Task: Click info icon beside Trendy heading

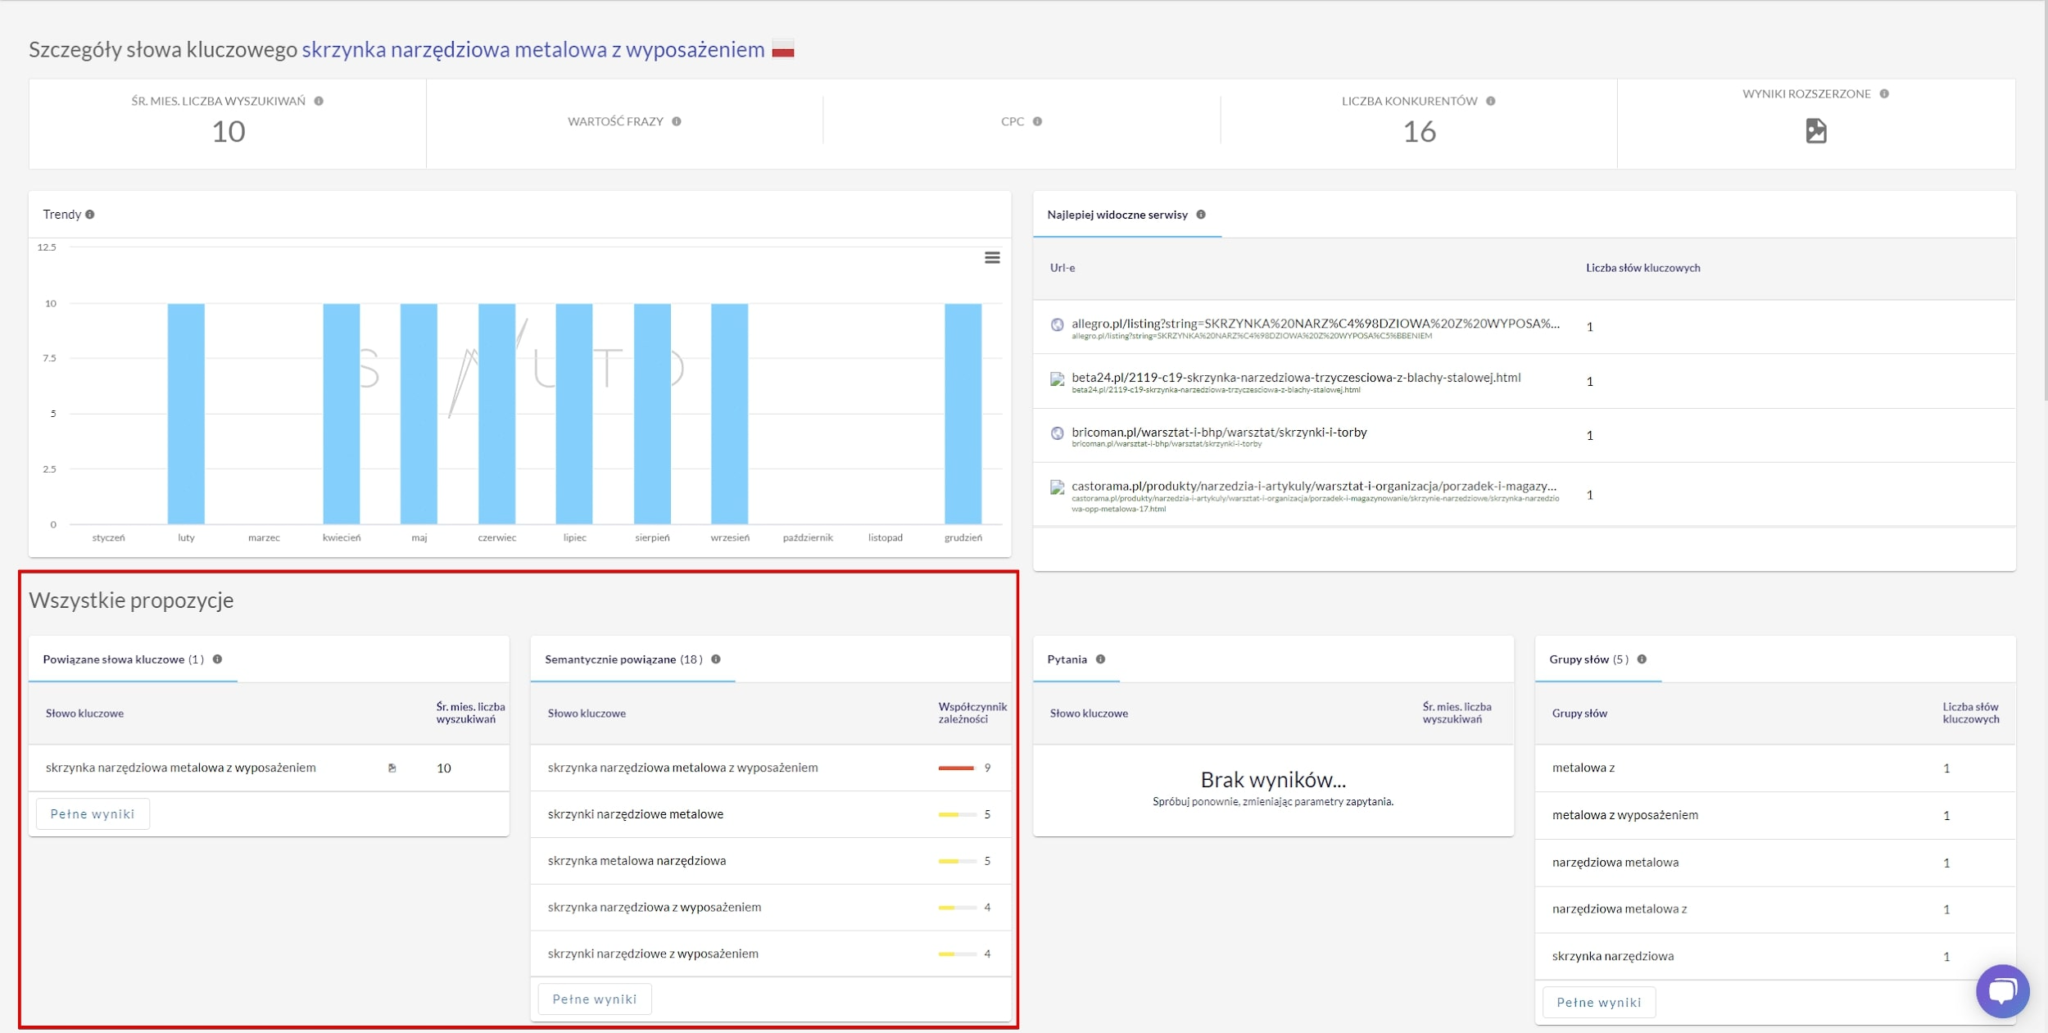Action: [90, 215]
